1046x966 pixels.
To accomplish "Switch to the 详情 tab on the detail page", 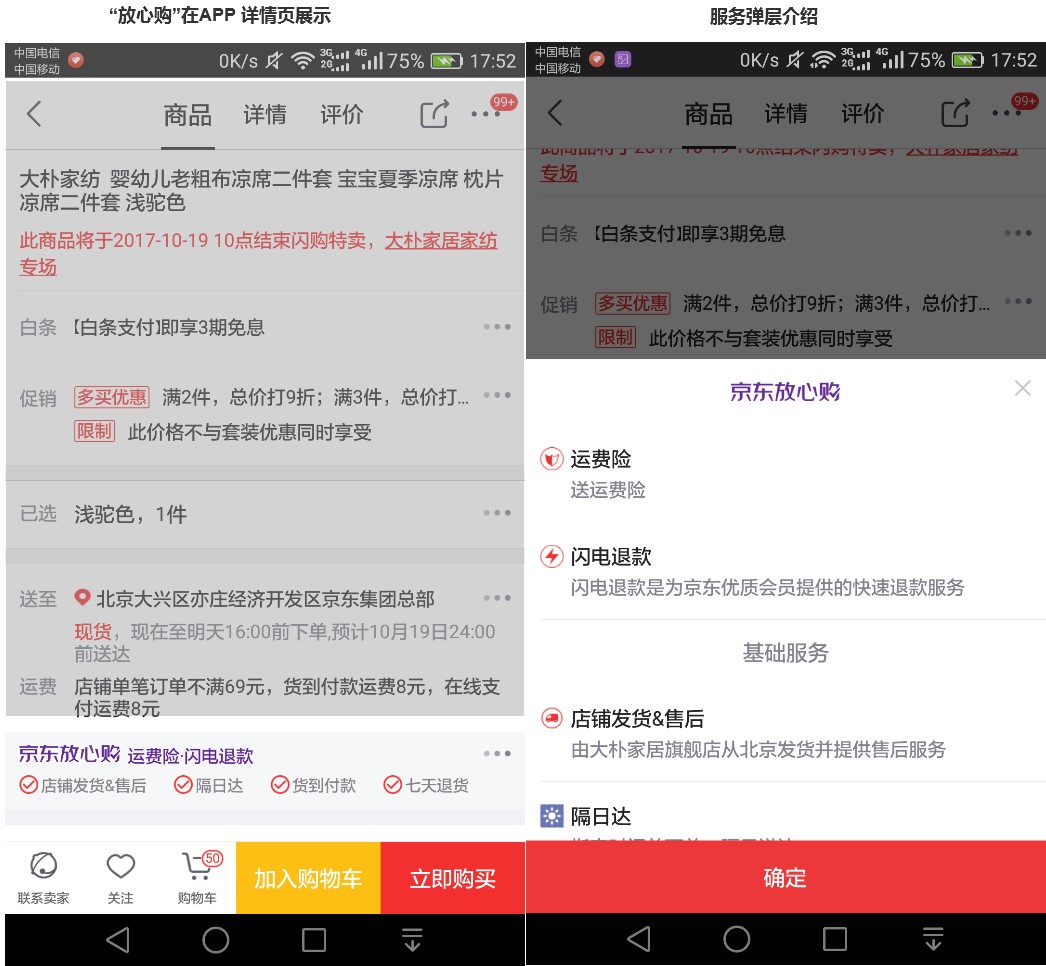I will tap(265, 115).
